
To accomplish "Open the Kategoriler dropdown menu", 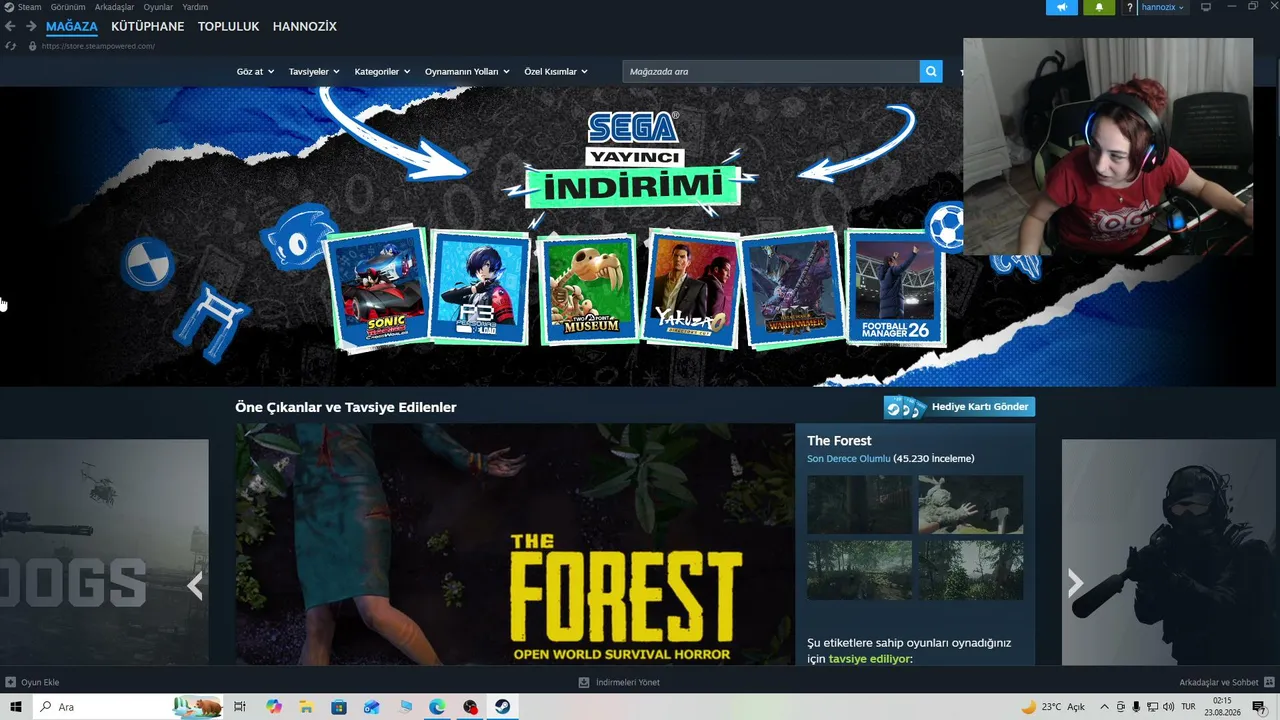I will [382, 72].
